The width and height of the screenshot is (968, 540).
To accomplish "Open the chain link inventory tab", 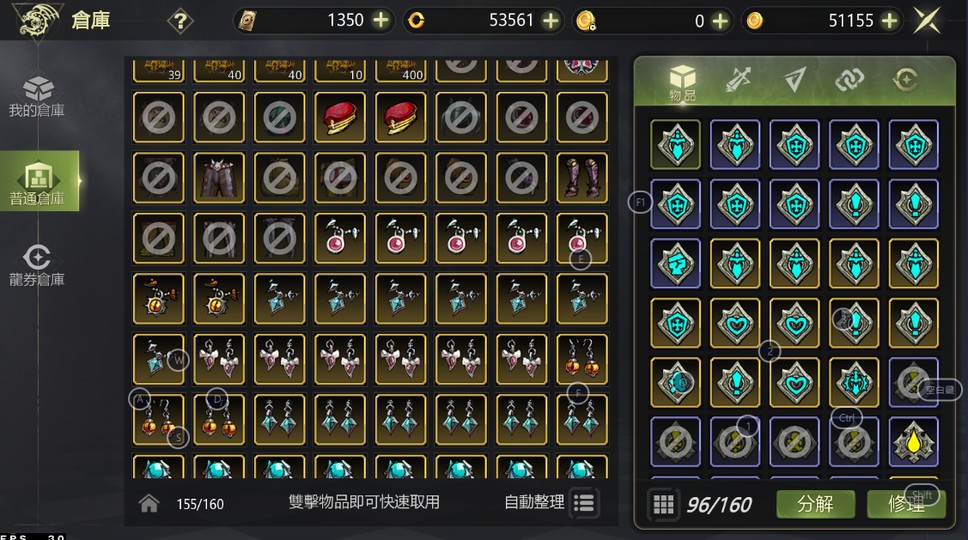I will pos(849,80).
